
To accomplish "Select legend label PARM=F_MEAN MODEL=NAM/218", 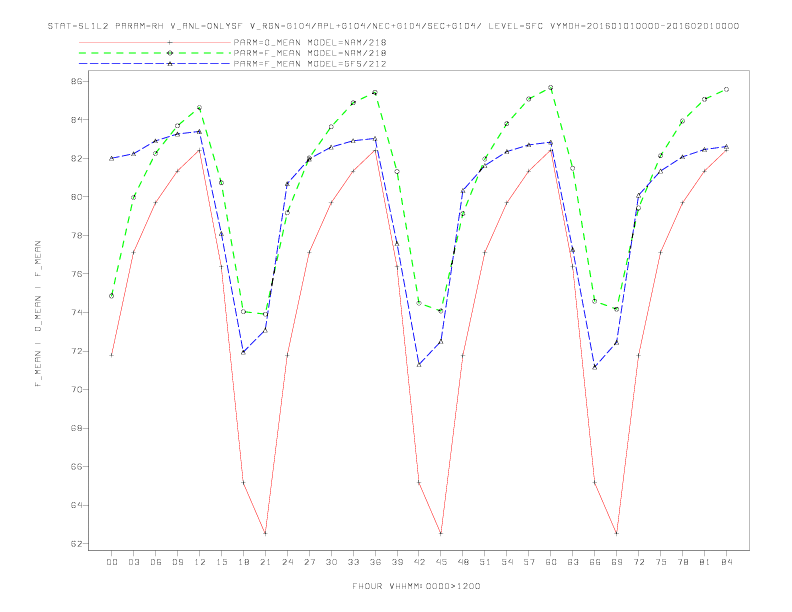I will [x=310, y=53].
